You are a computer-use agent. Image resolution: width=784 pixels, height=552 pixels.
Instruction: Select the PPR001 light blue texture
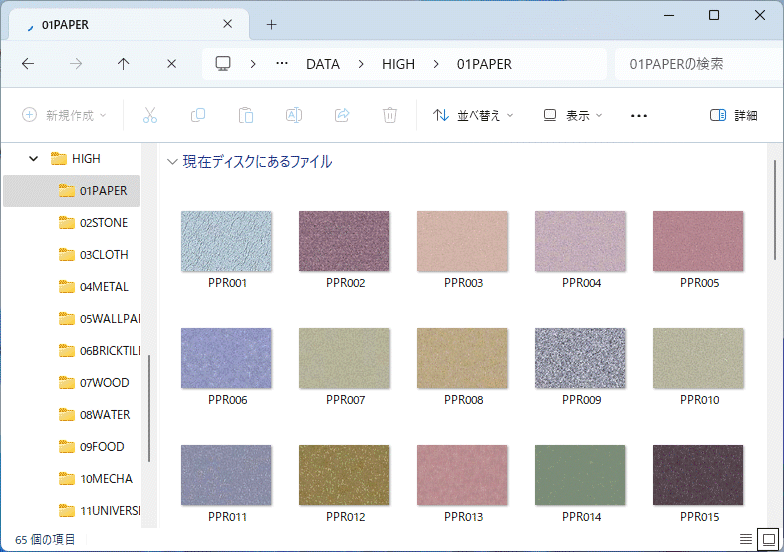226,242
